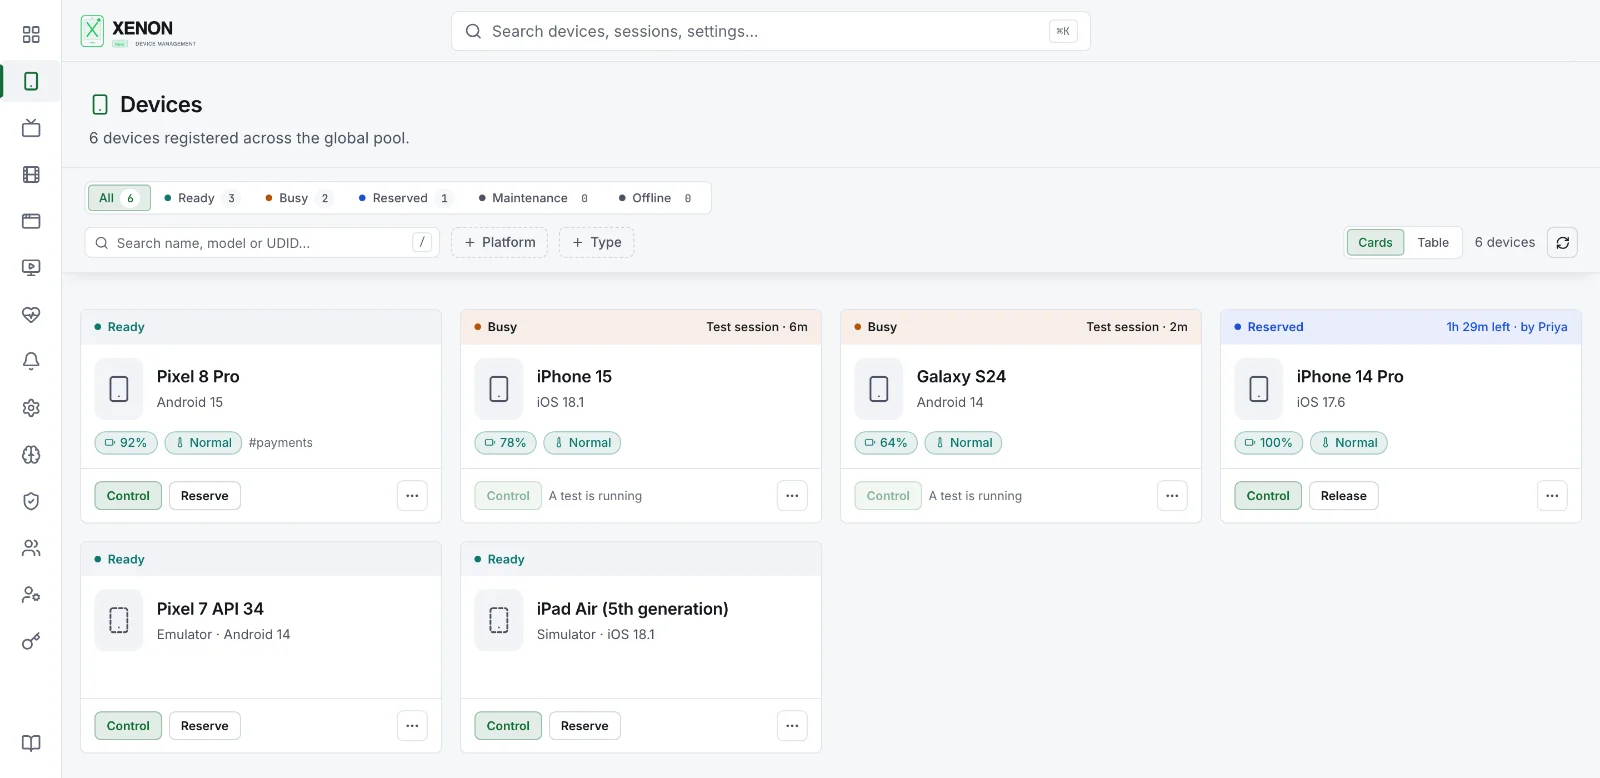The width and height of the screenshot is (1600, 778).
Task: Select the All devices filter
Action: [x=119, y=198]
